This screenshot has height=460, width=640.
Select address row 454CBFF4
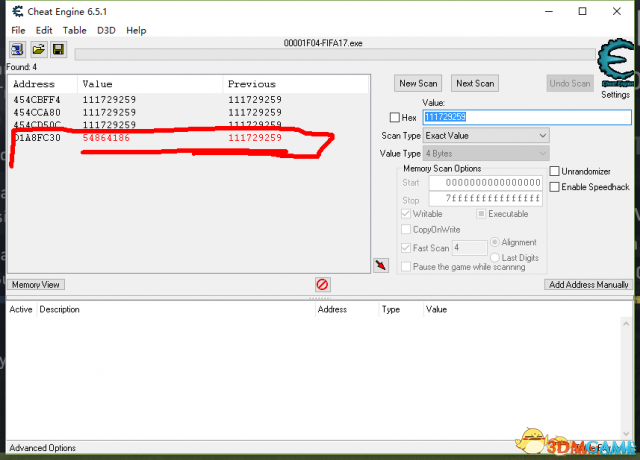[189, 100]
